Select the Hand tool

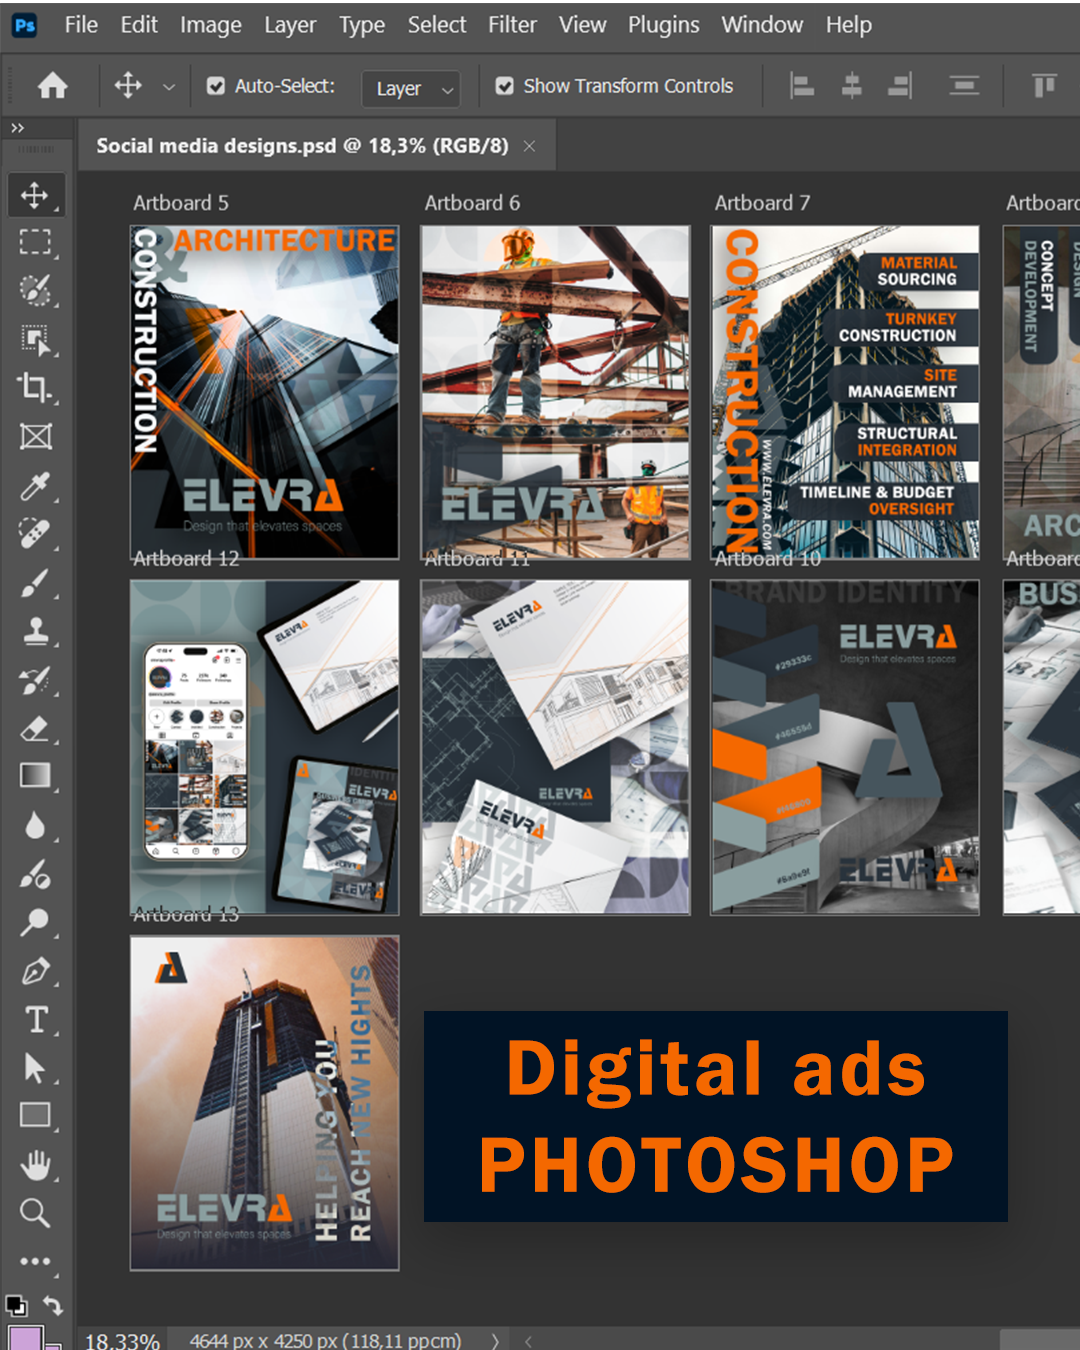pyautogui.click(x=36, y=1165)
